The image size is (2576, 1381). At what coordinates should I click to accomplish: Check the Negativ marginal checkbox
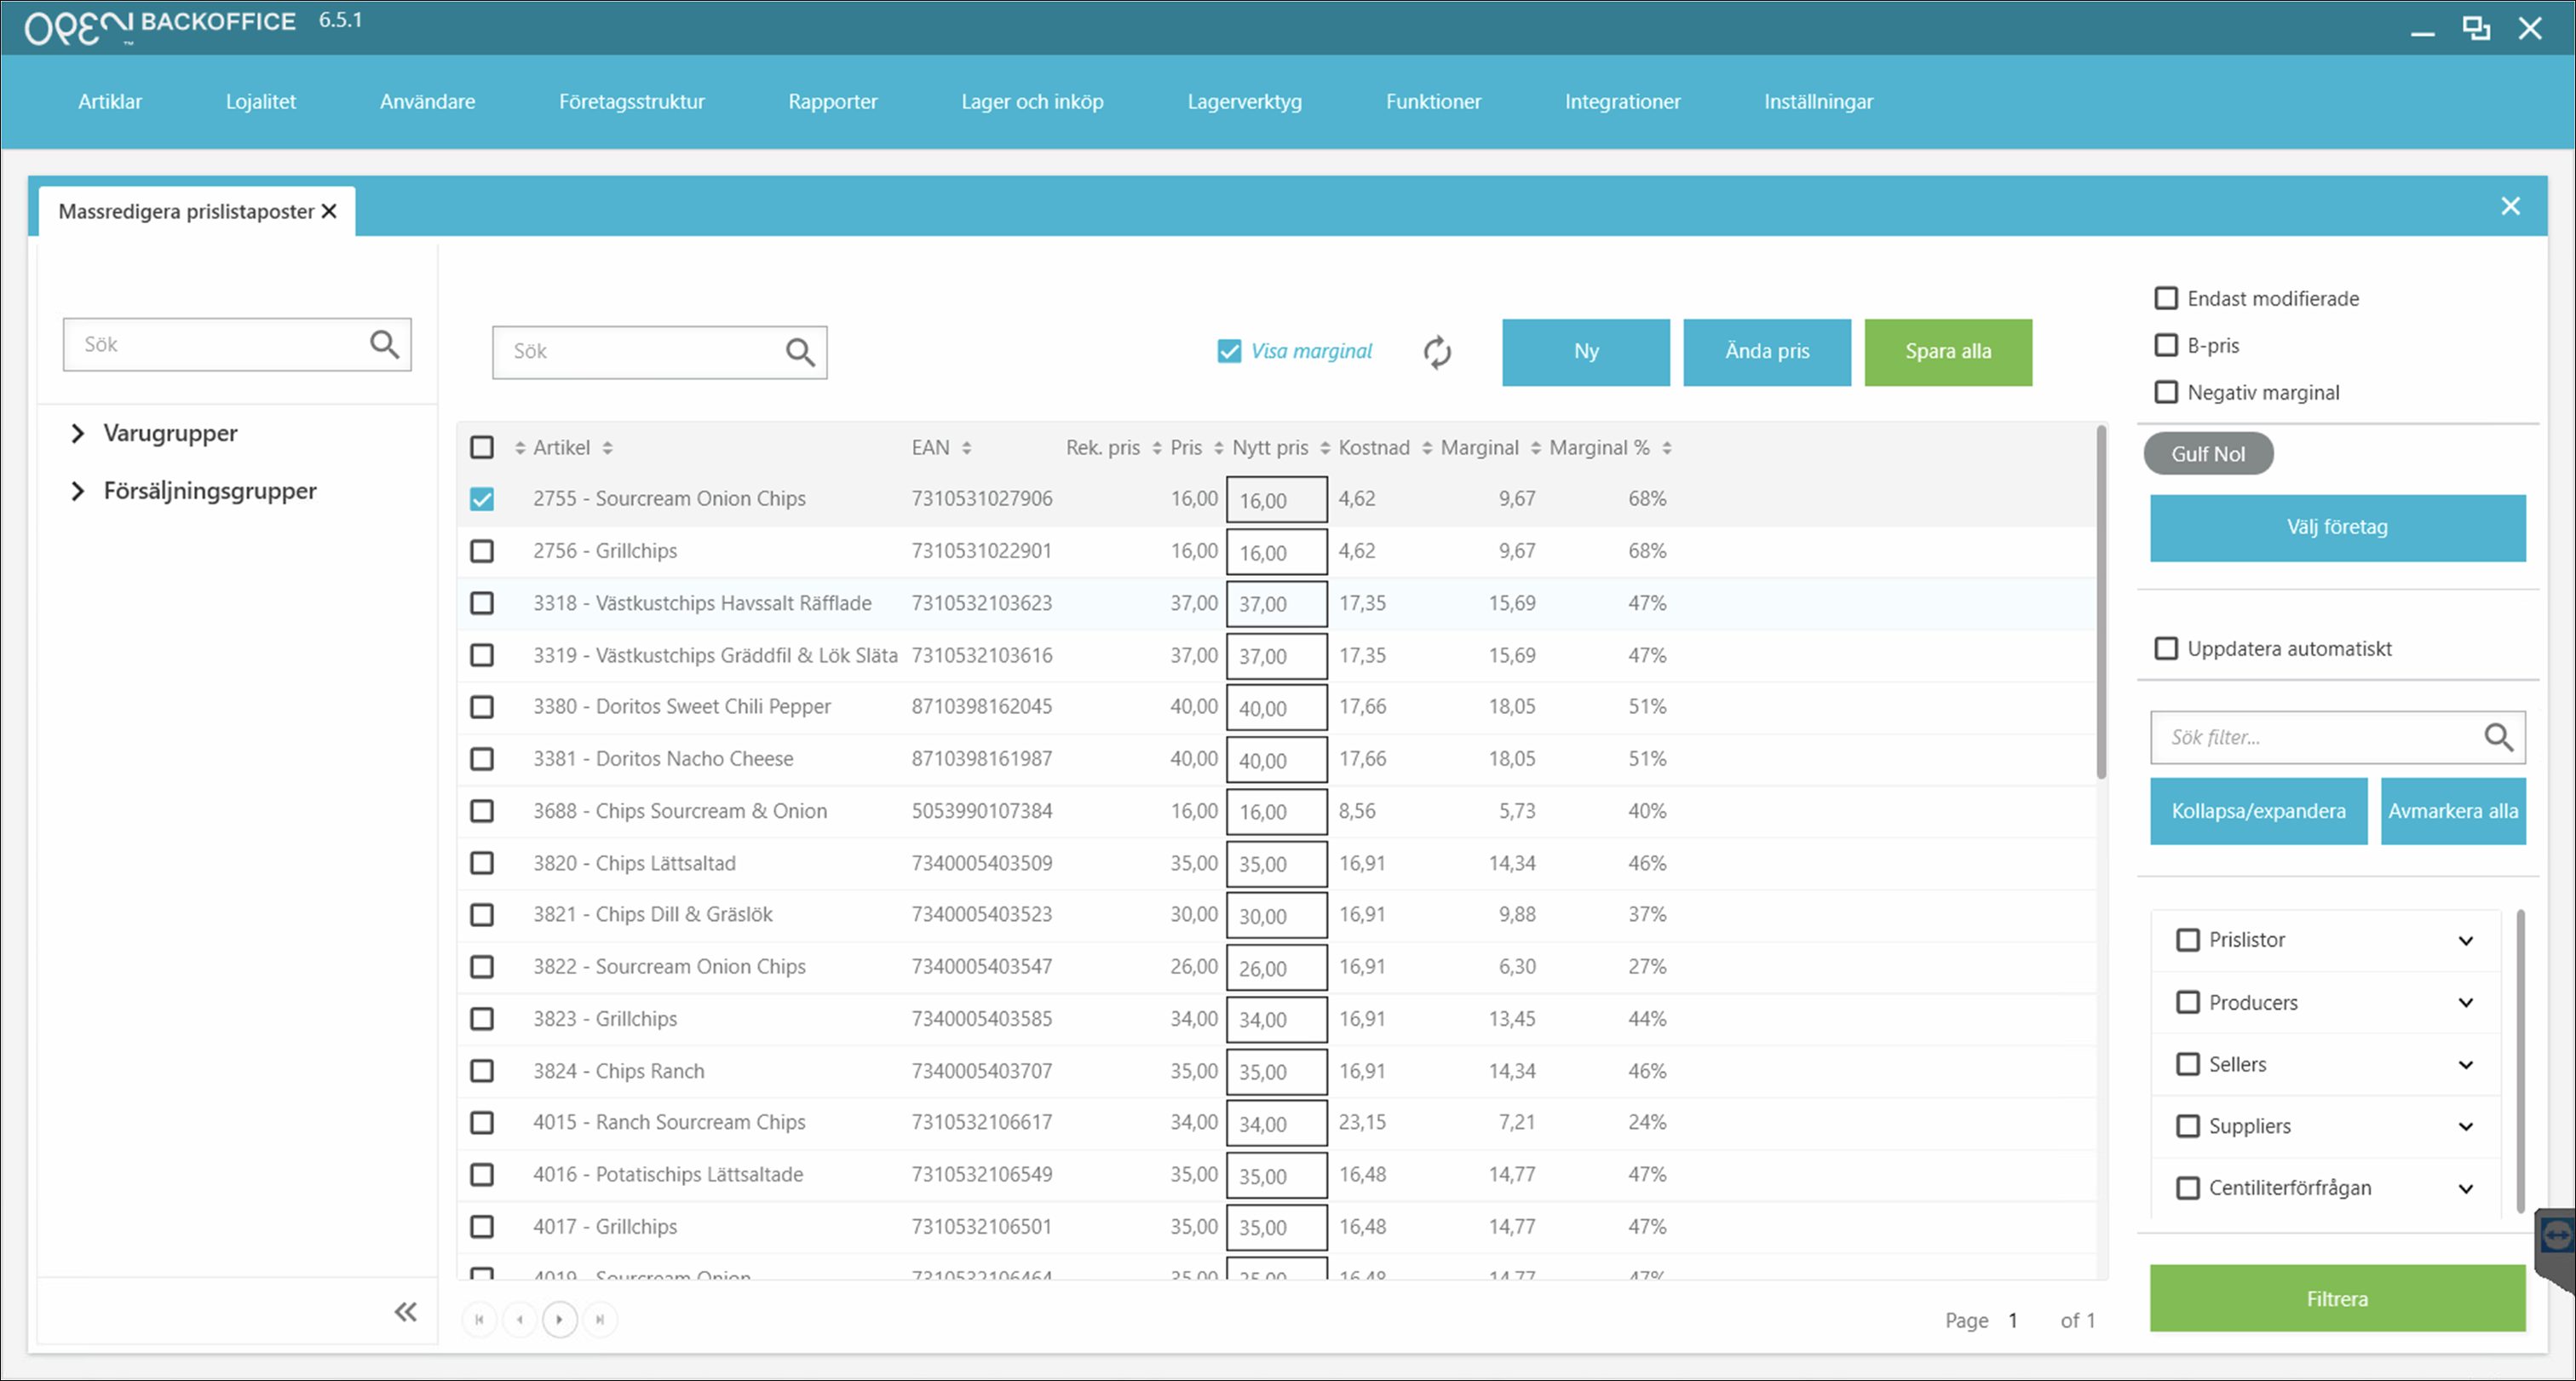[x=2166, y=392]
